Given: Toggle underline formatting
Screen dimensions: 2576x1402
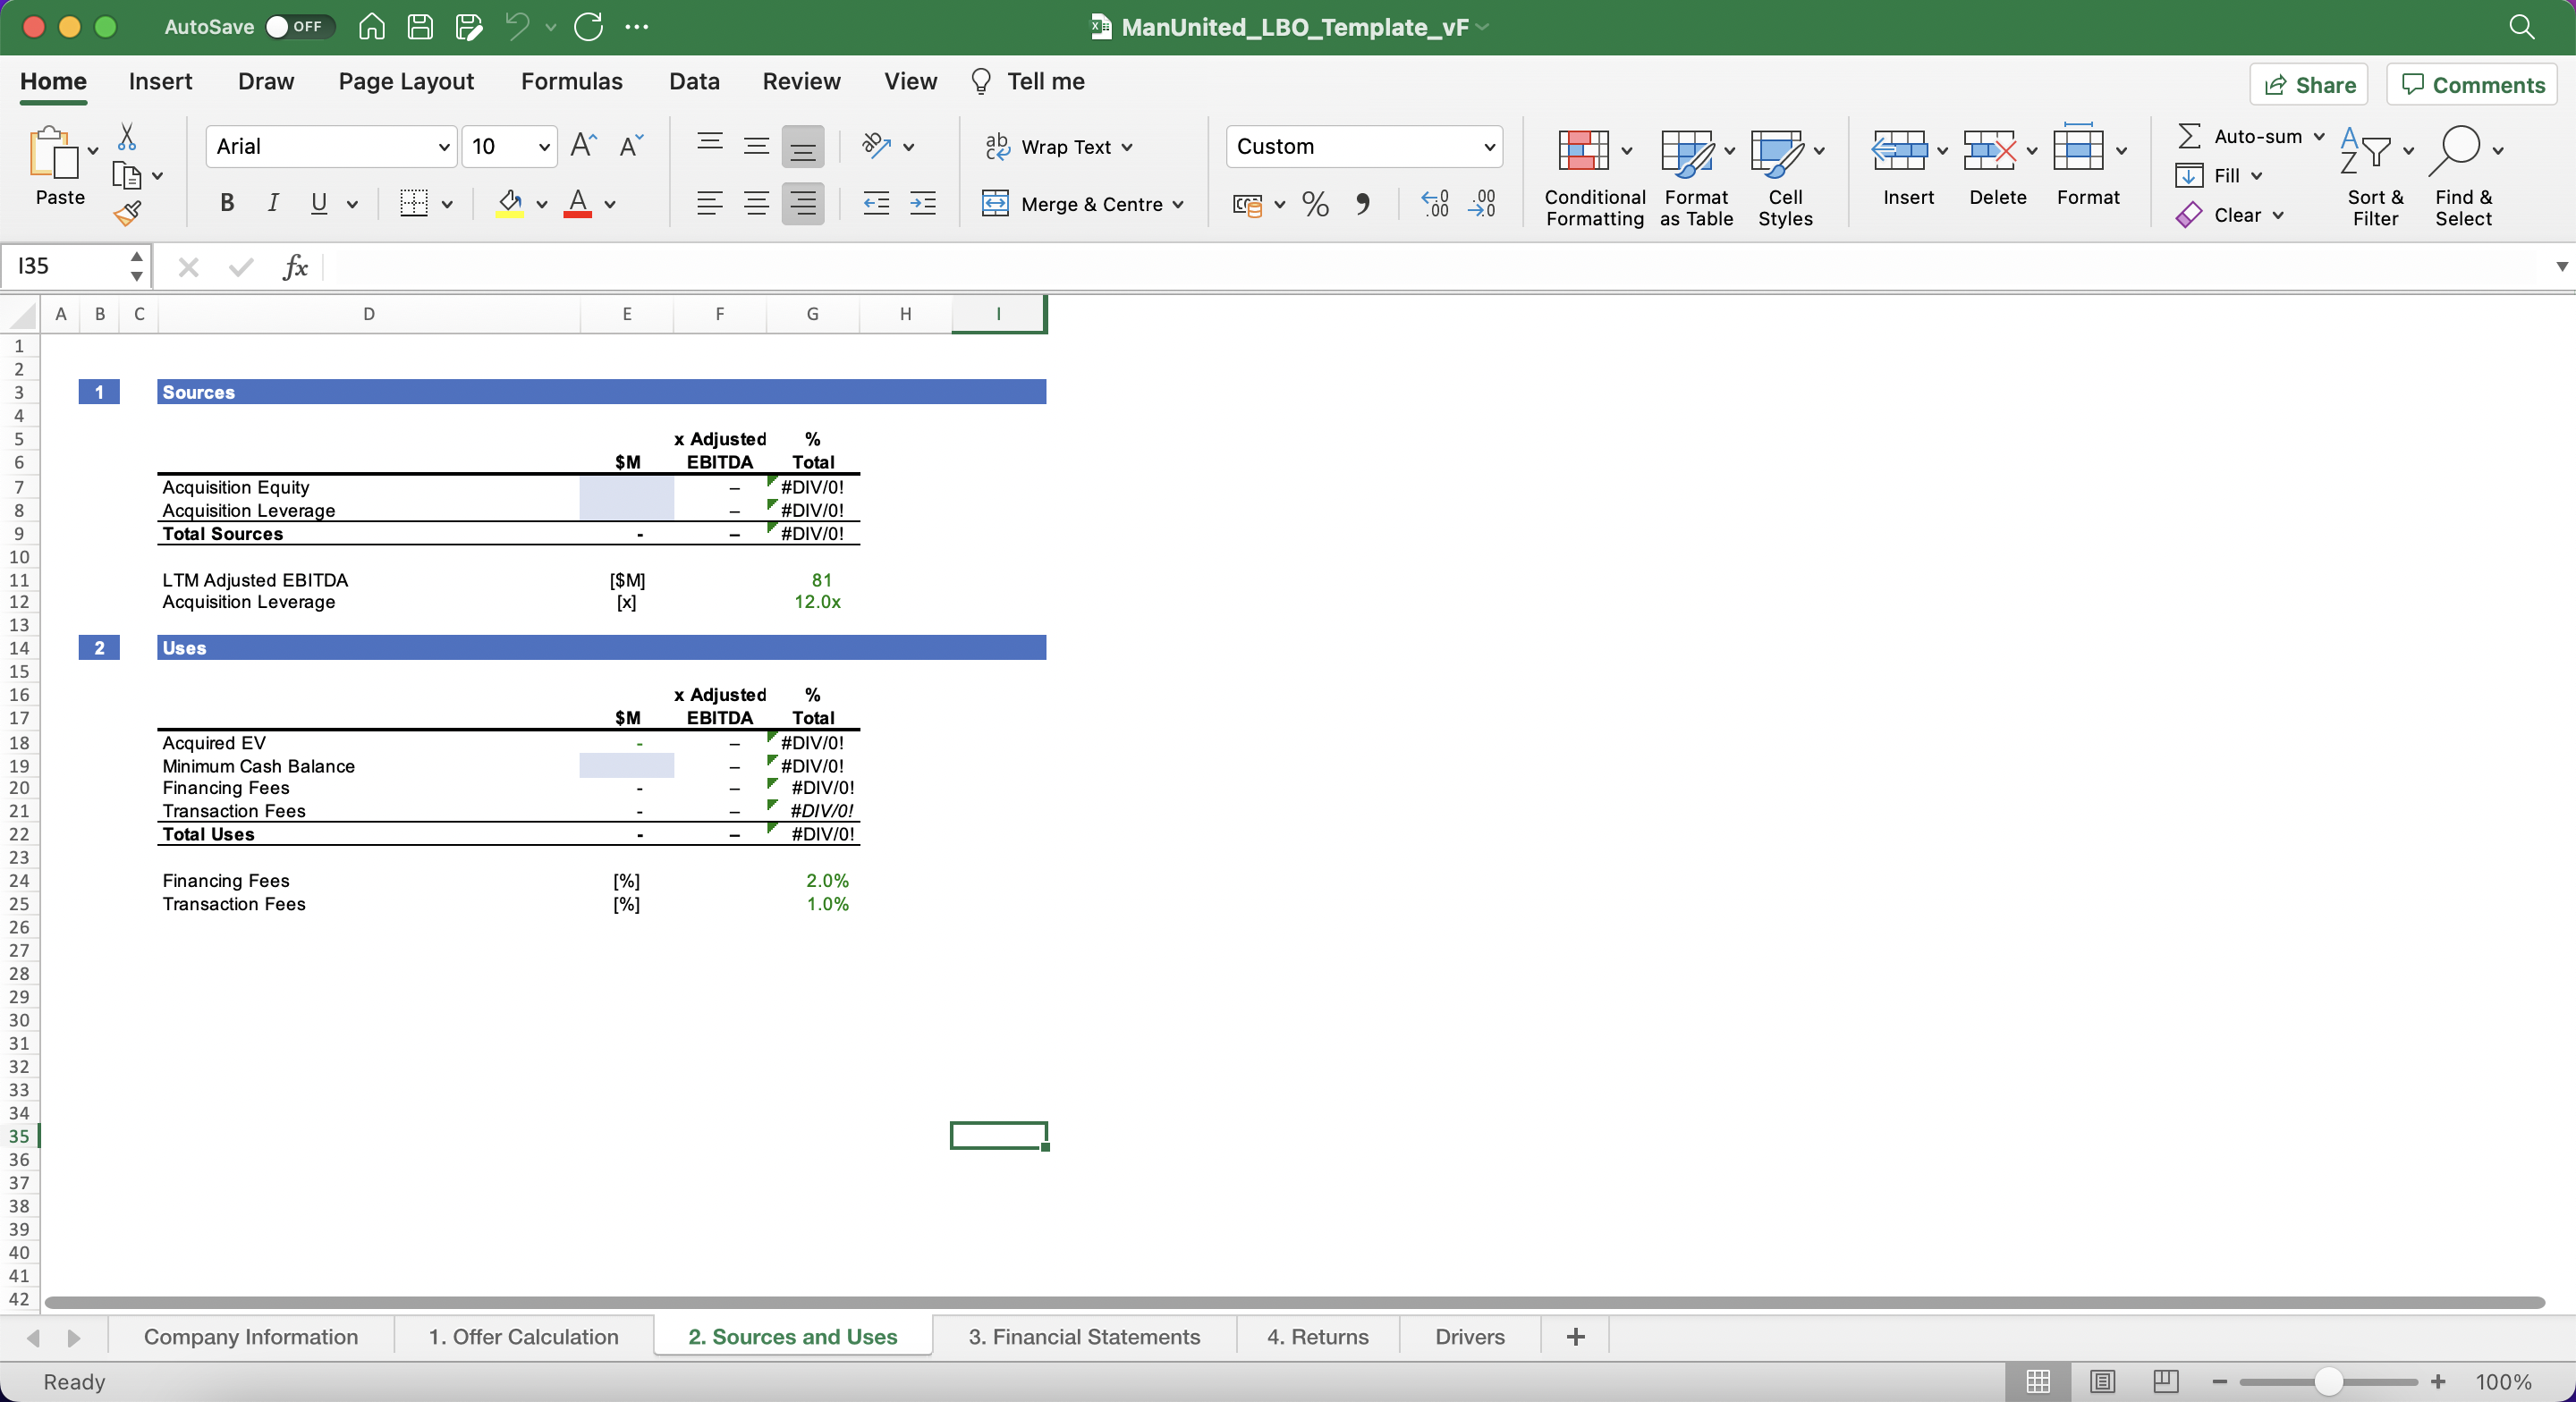Looking at the screenshot, I should point(319,204).
